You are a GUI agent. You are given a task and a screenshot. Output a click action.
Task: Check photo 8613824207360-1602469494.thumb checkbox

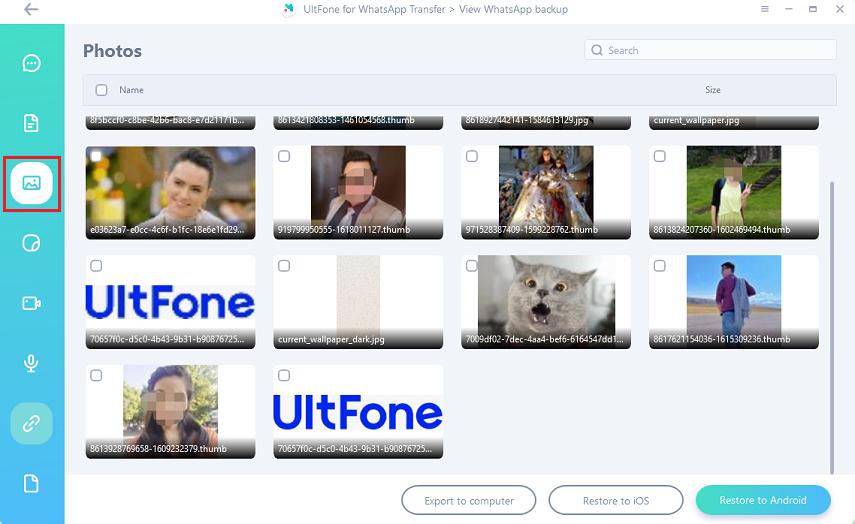click(659, 156)
